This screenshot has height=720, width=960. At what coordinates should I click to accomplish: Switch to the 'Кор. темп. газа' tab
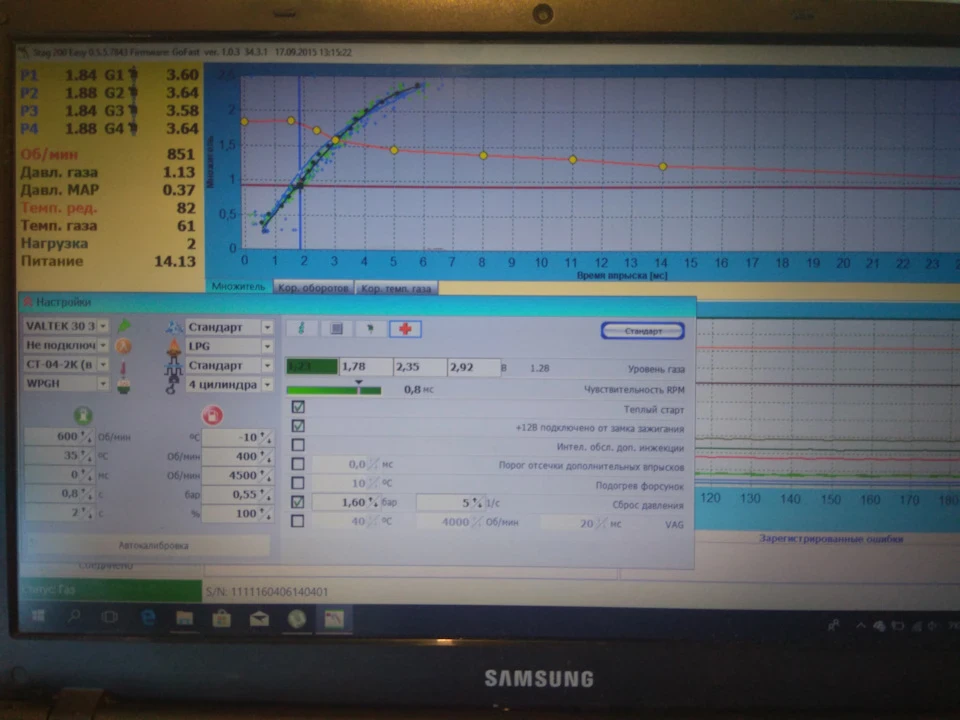[x=396, y=288]
